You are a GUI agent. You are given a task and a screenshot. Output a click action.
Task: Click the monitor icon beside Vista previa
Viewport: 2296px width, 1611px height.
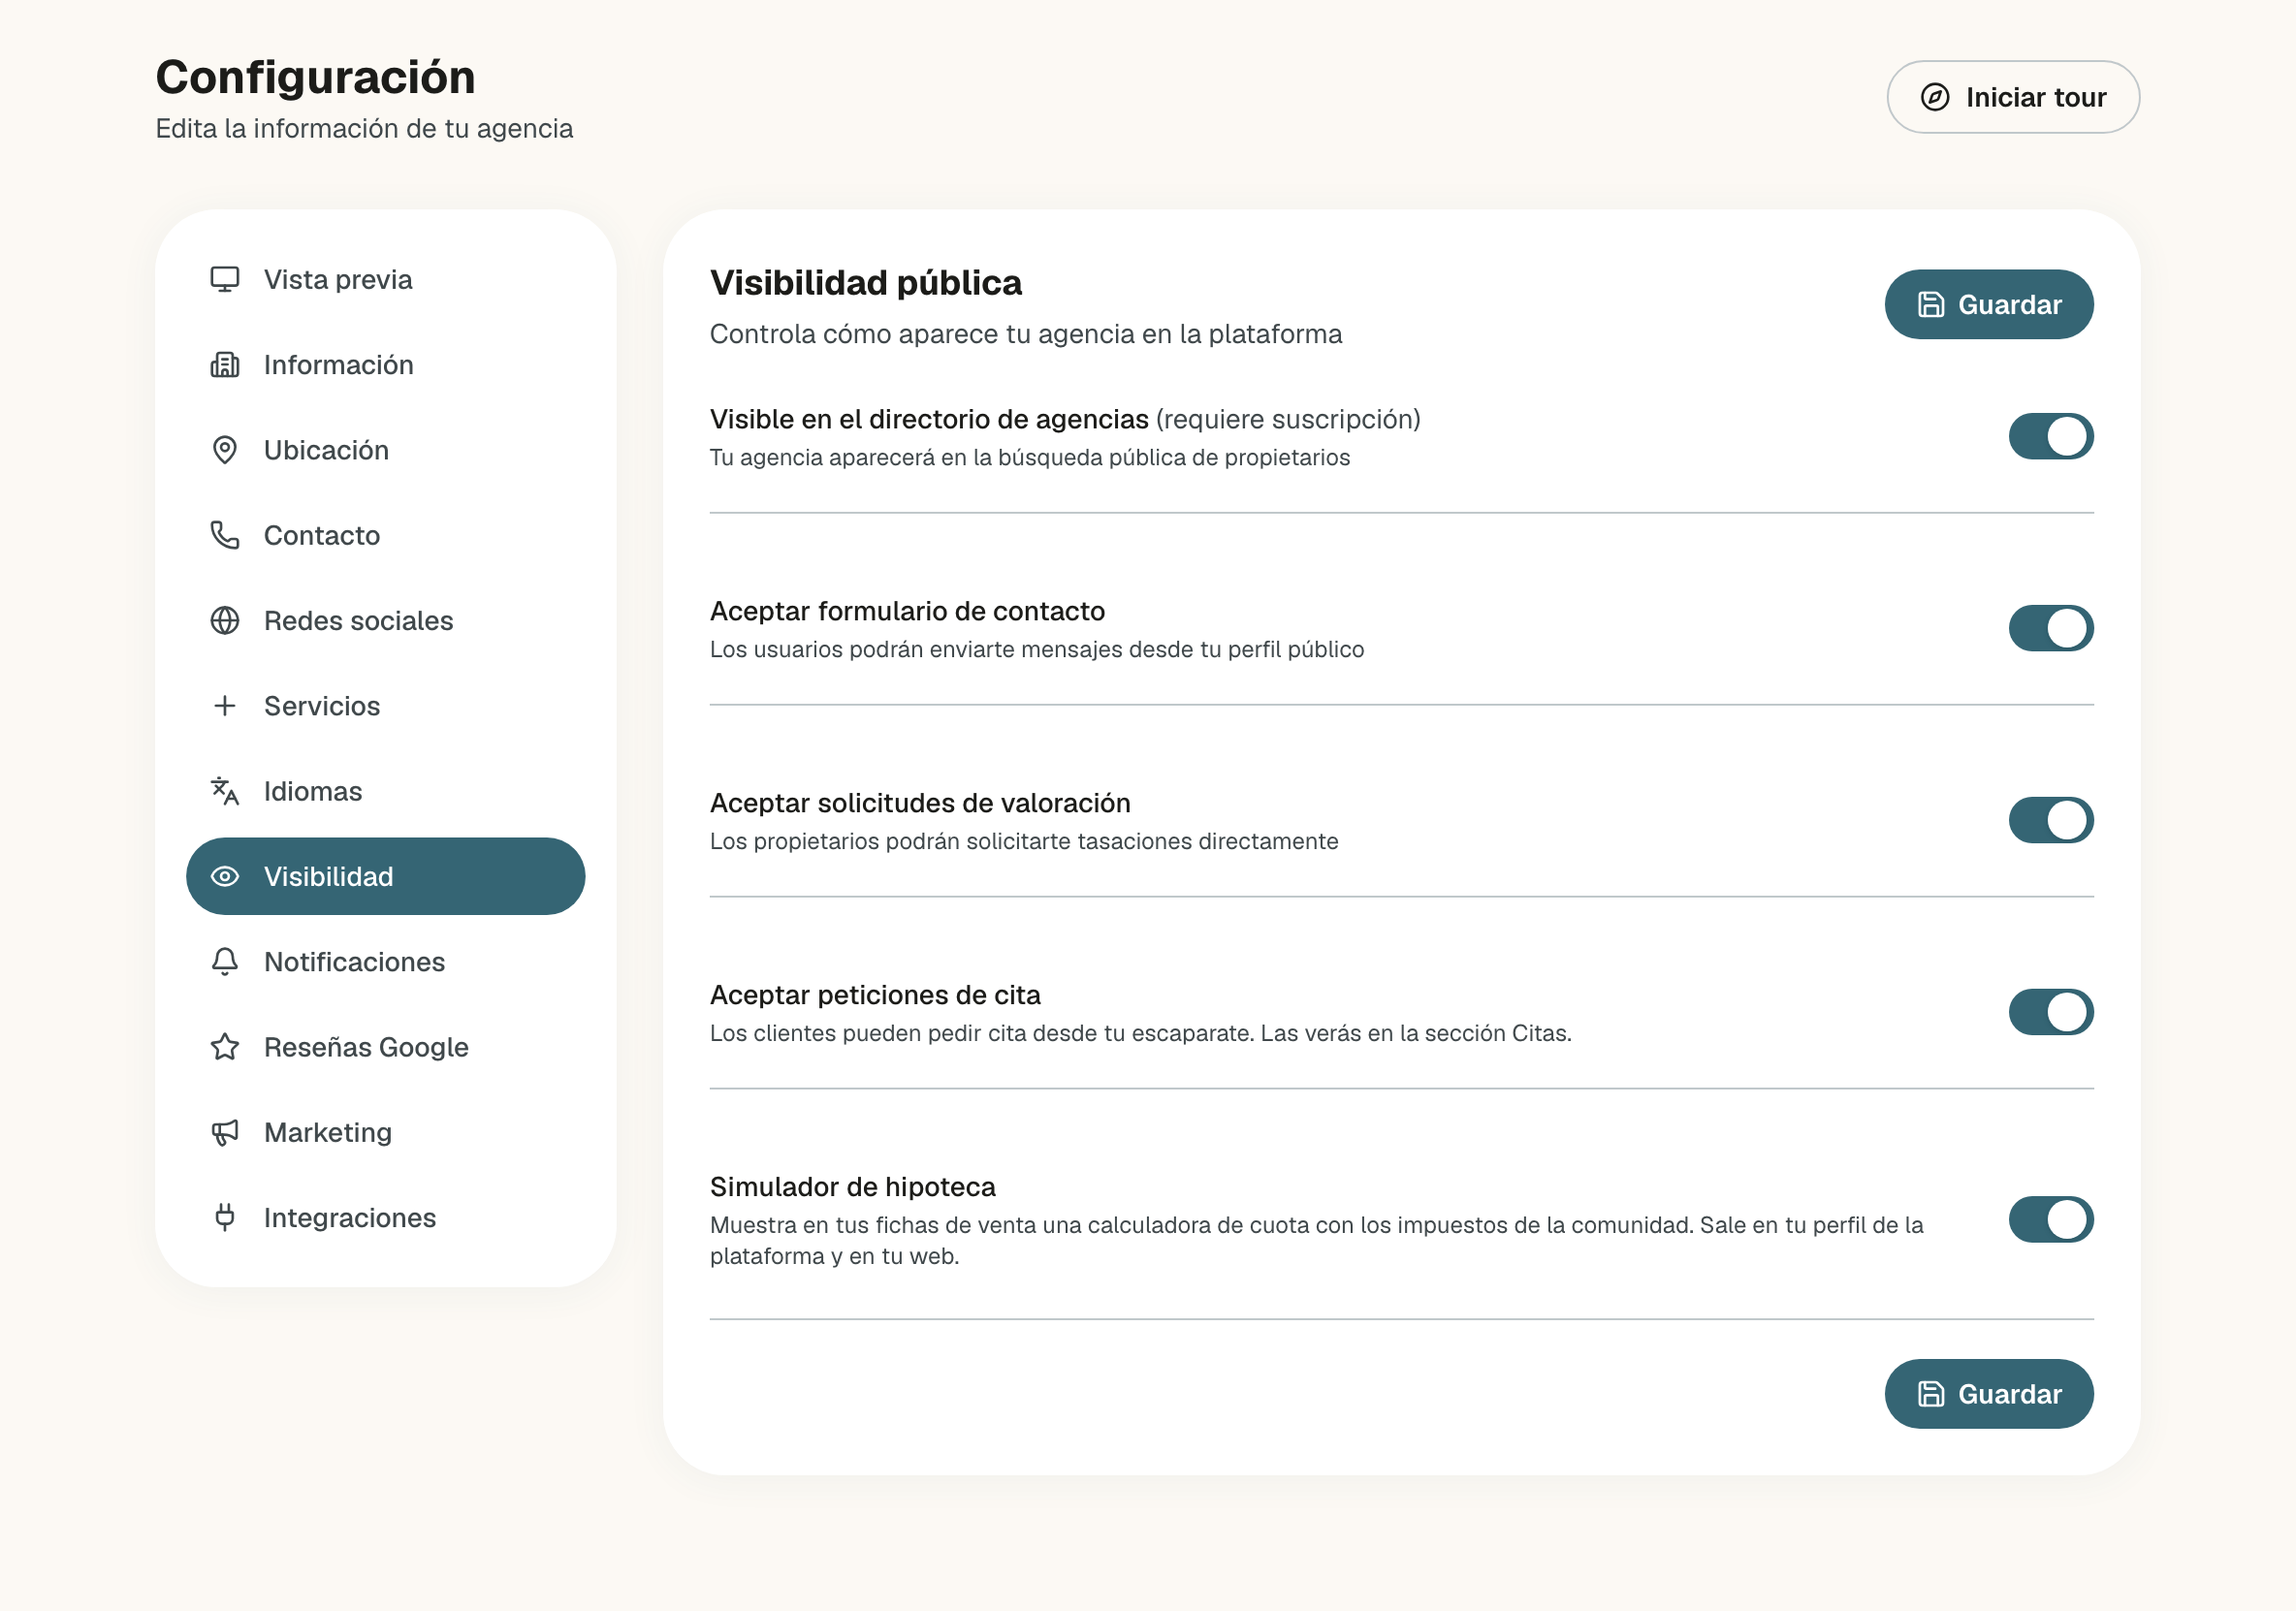pos(225,279)
